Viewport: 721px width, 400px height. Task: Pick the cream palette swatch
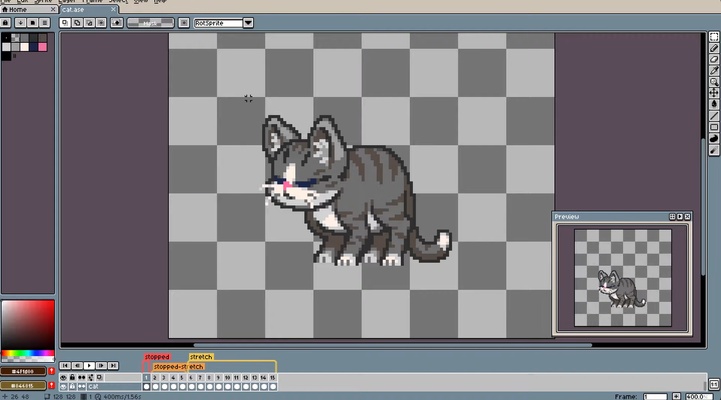[24, 47]
